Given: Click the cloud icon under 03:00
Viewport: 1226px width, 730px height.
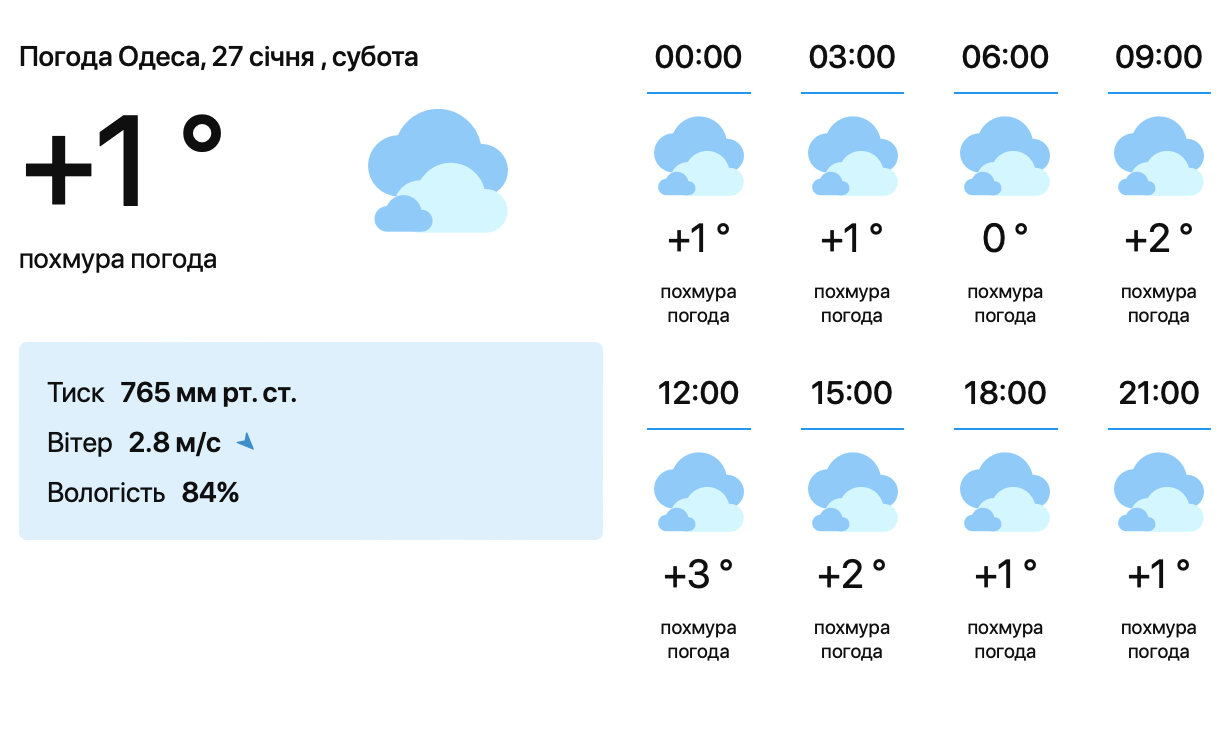Looking at the screenshot, I should [x=852, y=157].
